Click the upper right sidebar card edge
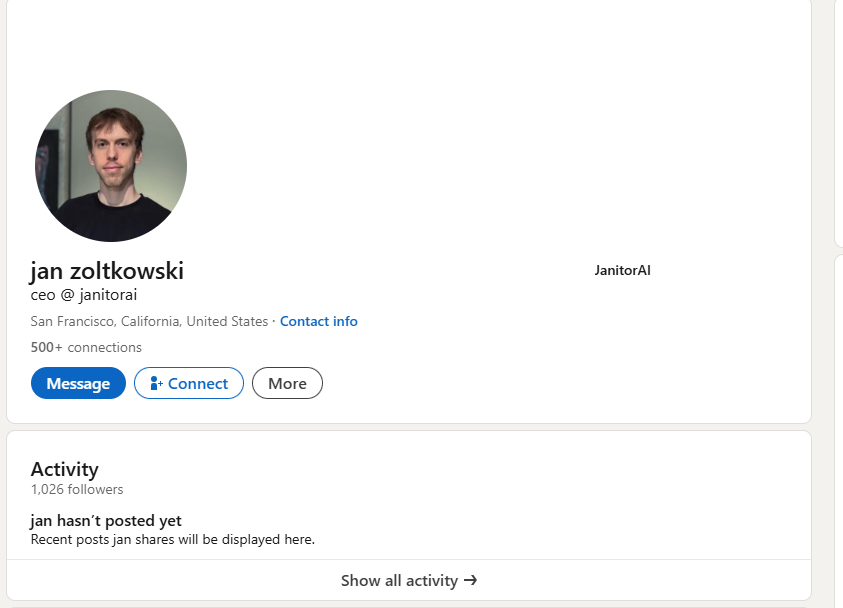The height and width of the screenshot is (608, 843). tap(838, 120)
